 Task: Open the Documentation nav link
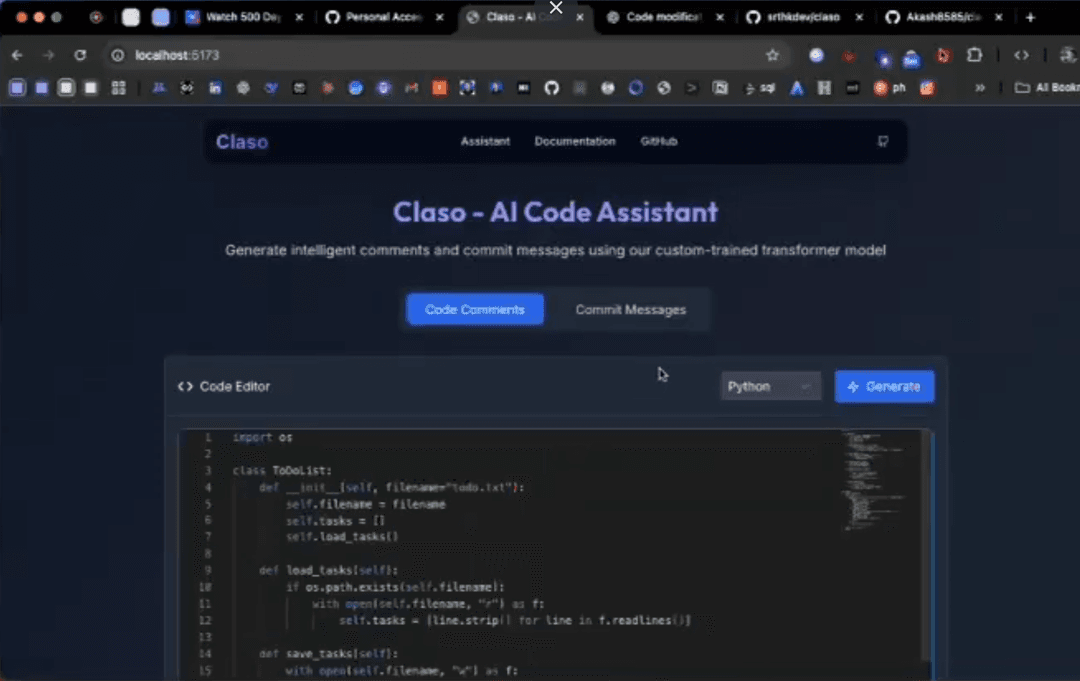pyautogui.click(x=574, y=141)
